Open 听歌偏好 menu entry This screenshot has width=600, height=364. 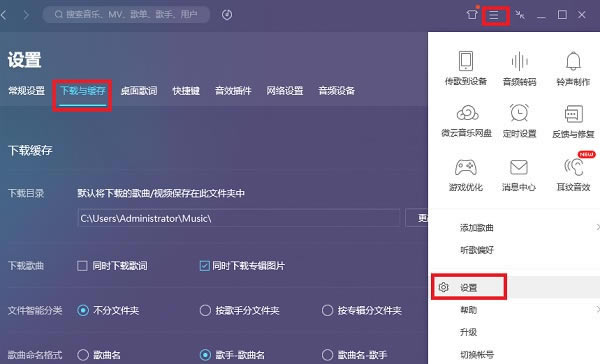(477, 250)
